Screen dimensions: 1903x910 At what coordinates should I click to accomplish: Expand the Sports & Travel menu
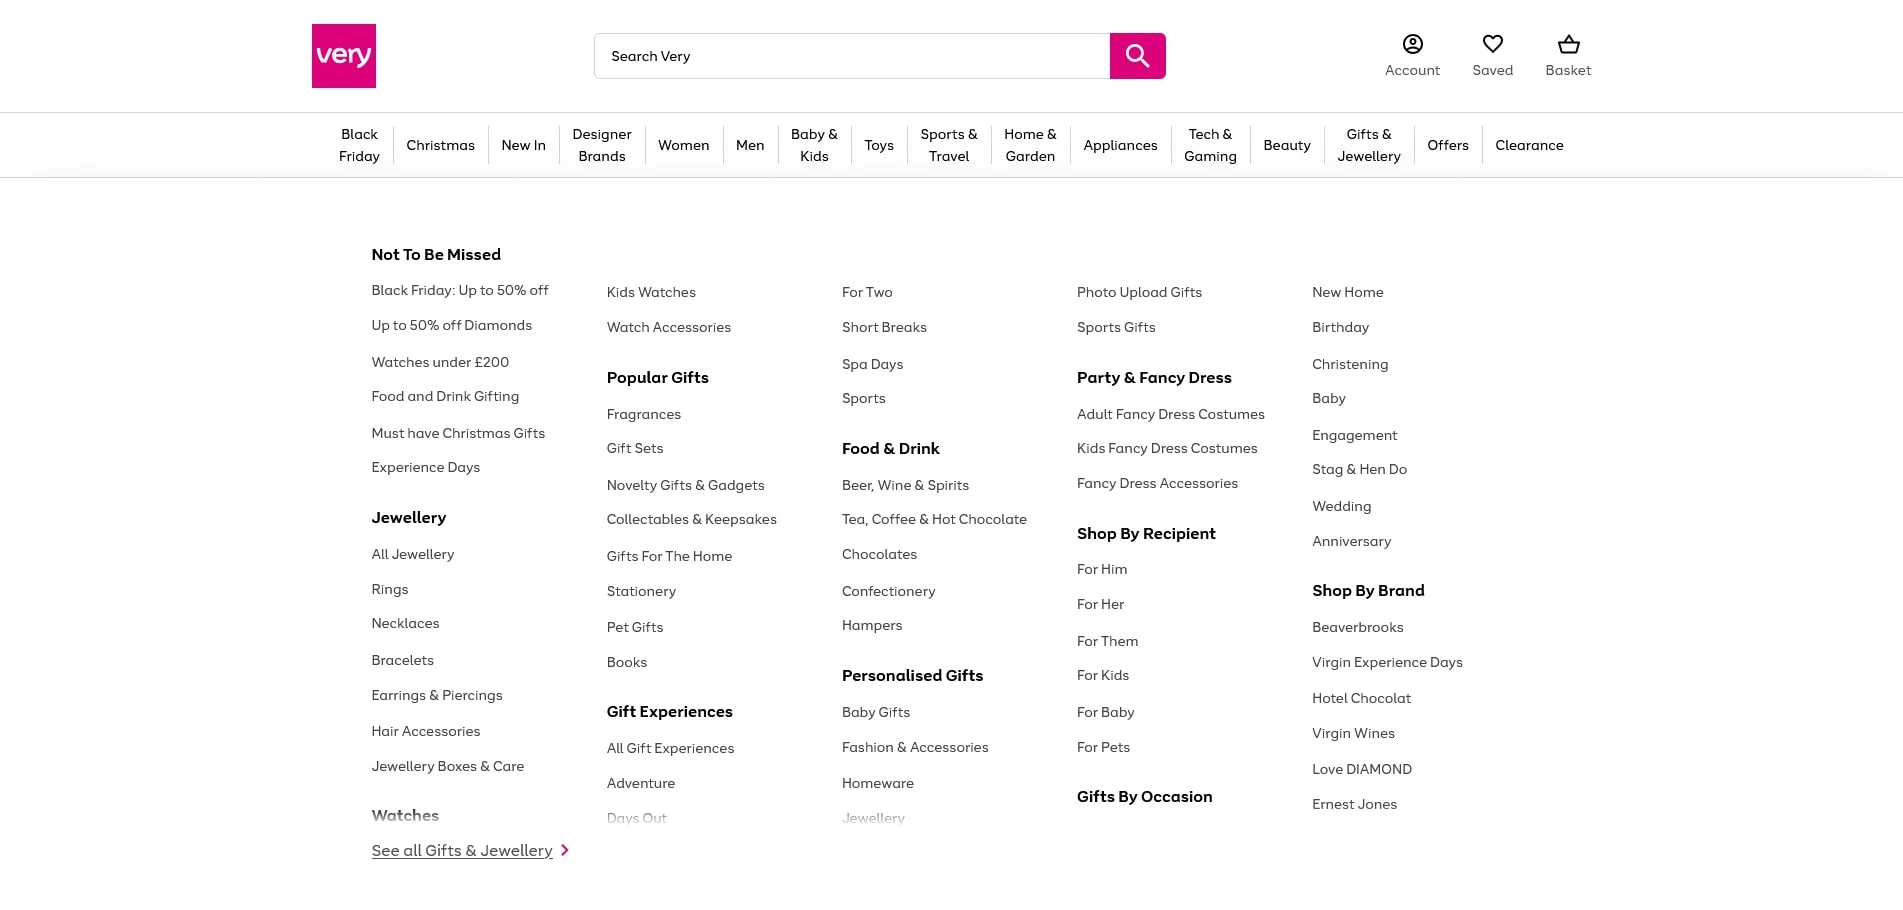point(948,145)
